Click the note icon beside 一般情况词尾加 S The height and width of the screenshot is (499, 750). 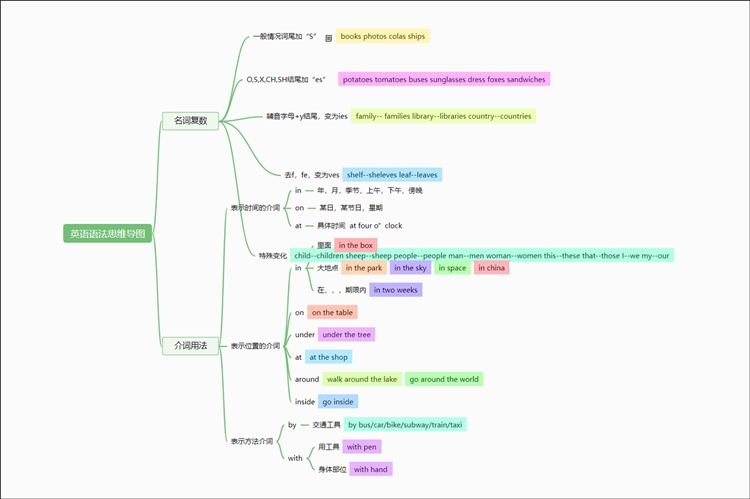tap(328, 38)
